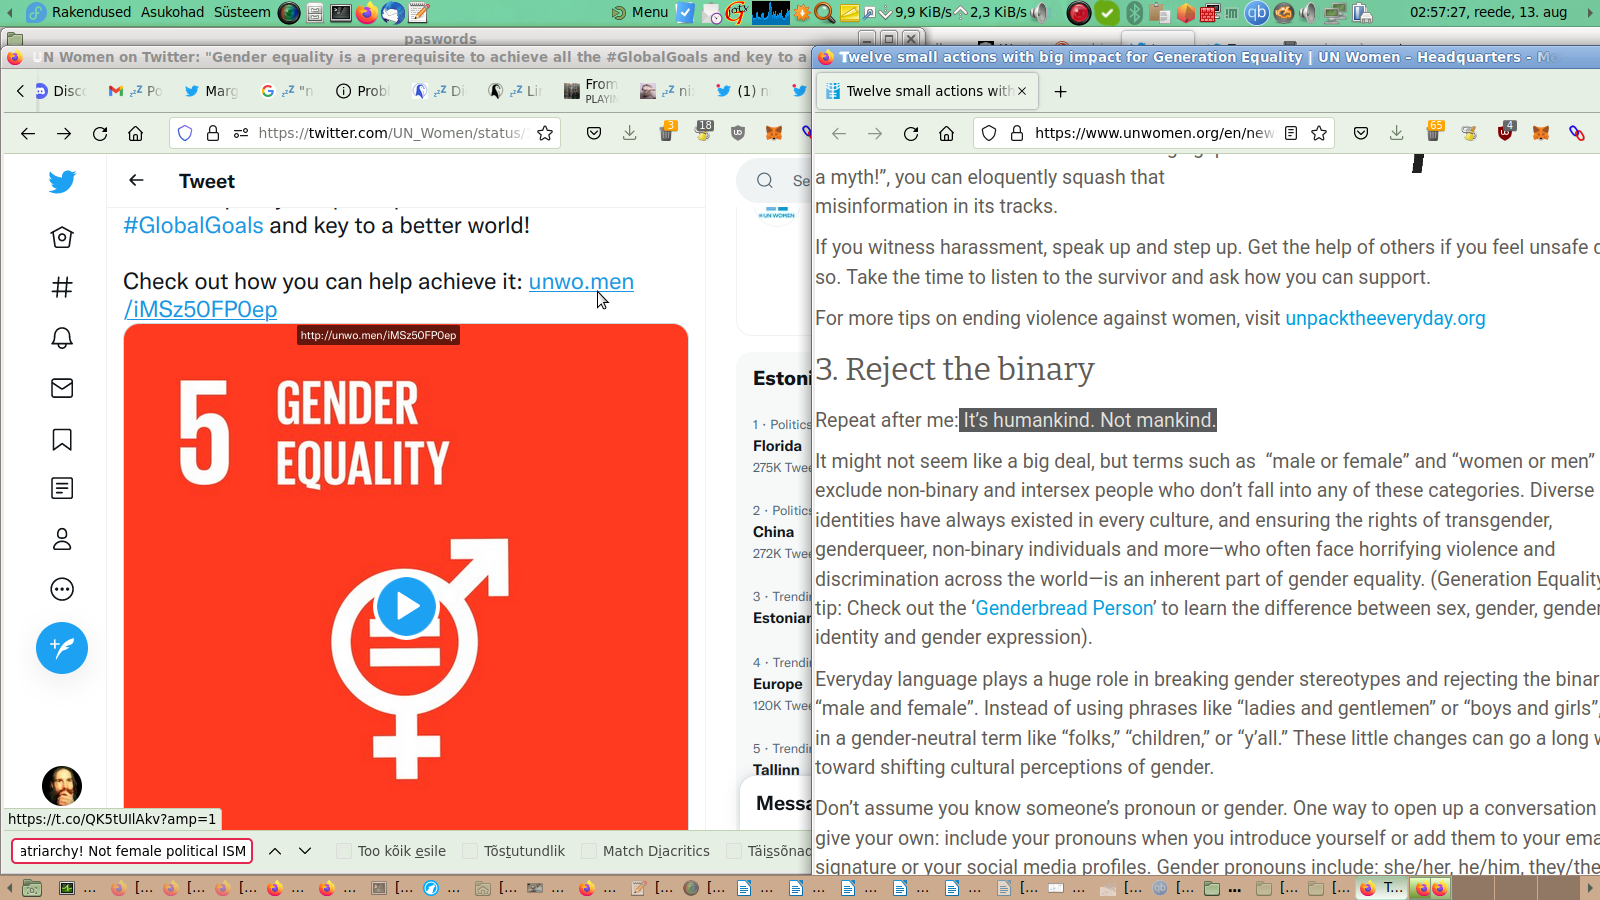Screen dimensions: 1600x900
Task: Open the MetaMask fox extension in Twitter window
Action: point(774,133)
